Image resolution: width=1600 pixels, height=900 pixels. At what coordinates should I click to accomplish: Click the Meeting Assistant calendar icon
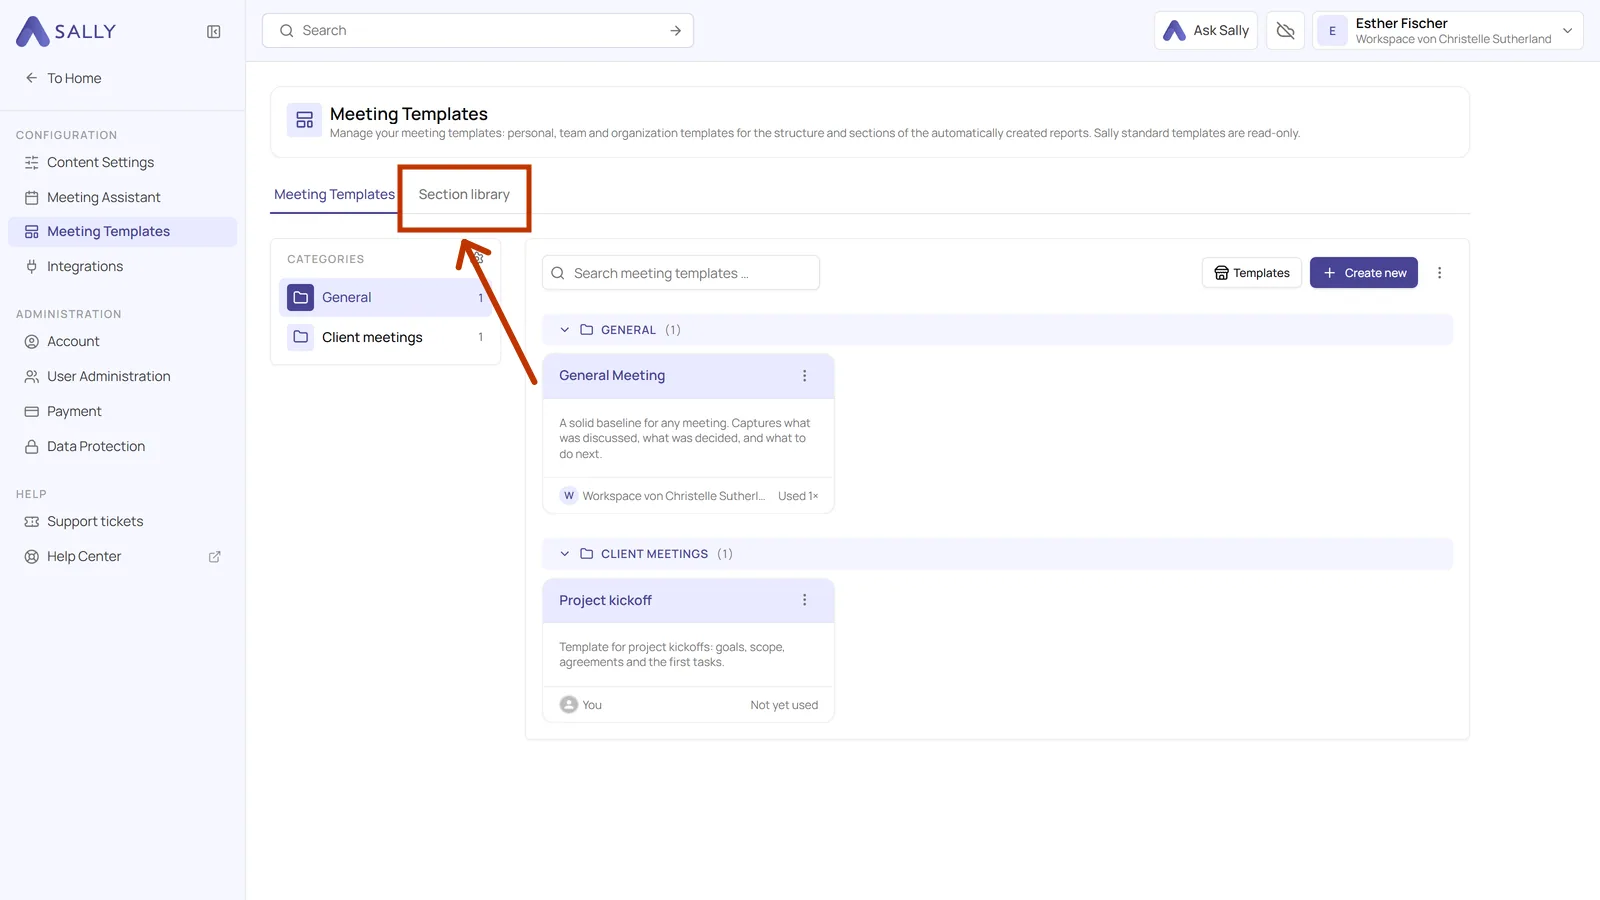[x=32, y=198]
